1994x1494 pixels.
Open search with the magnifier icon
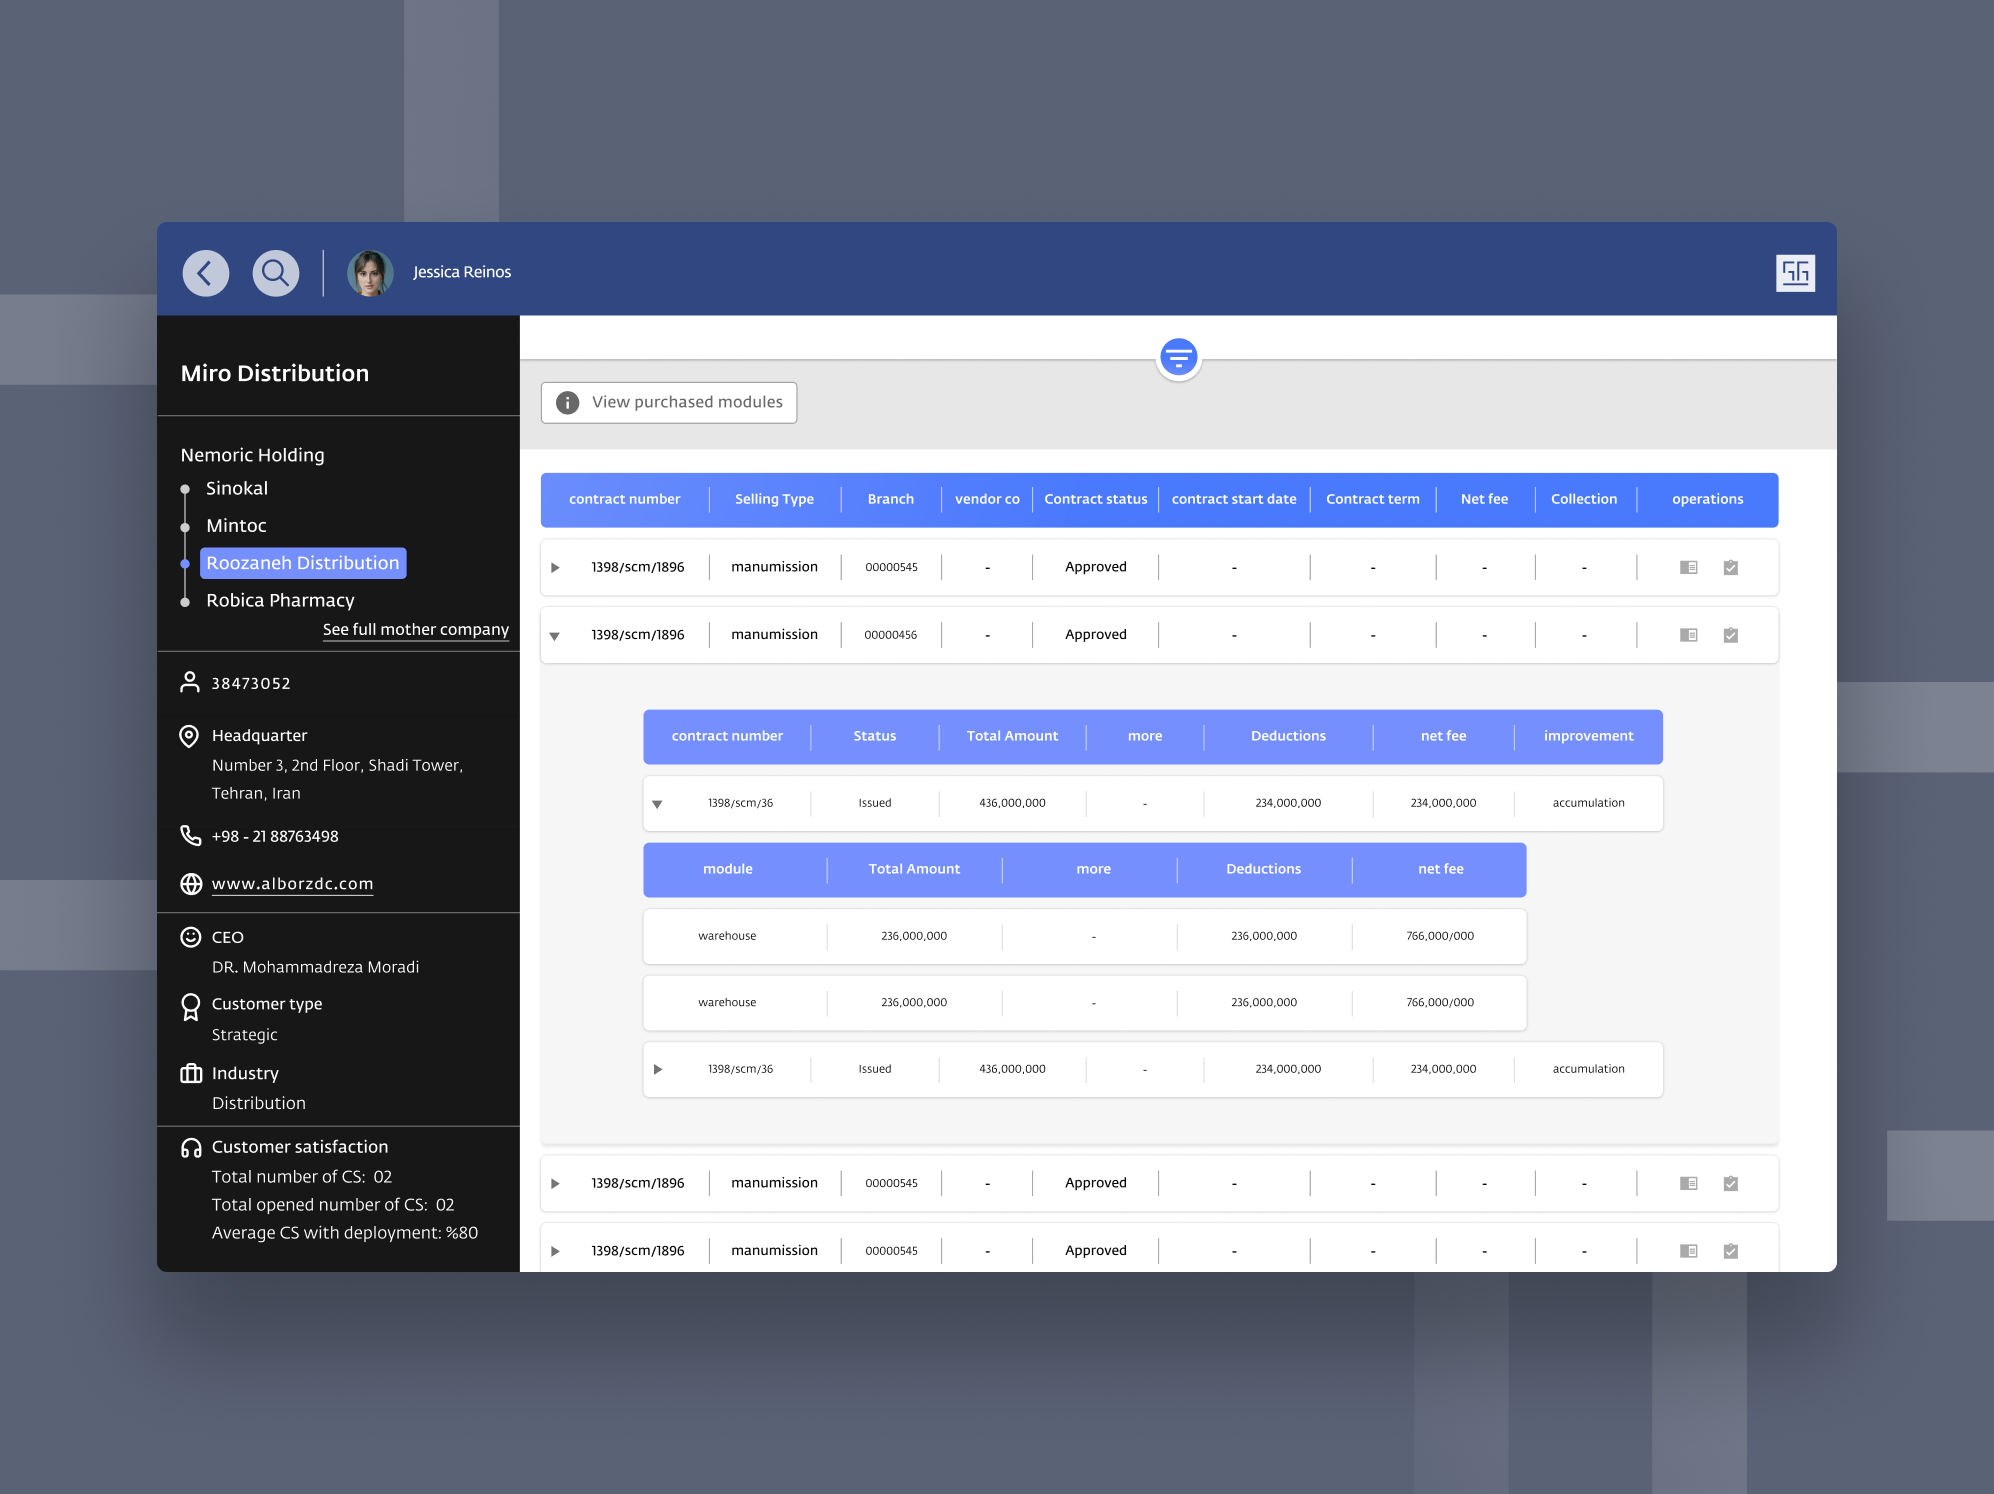tap(275, 273)
